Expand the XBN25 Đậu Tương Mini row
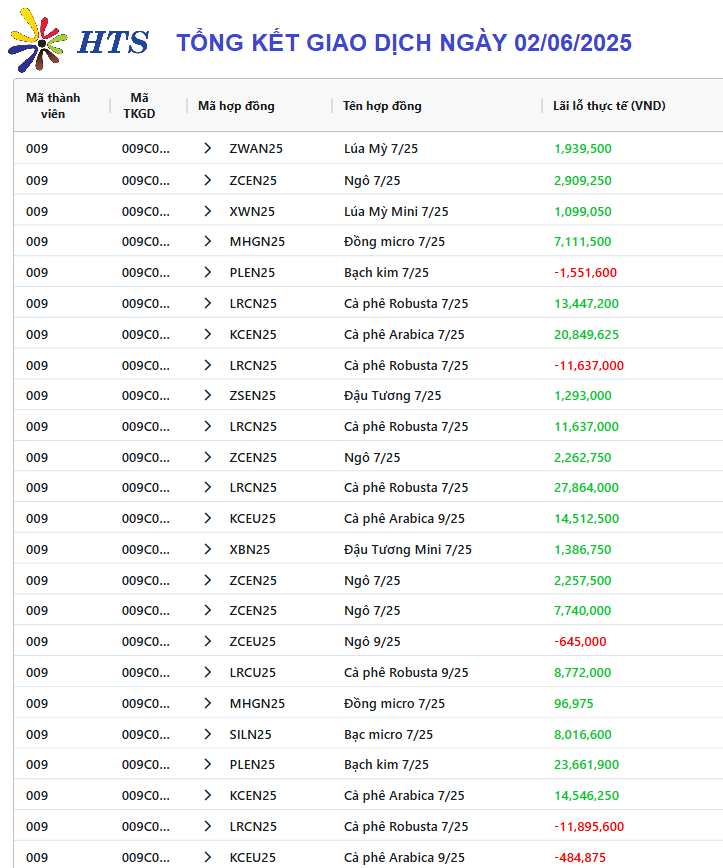The height and width of the screenshot is (868, 723). pos(208,549)
